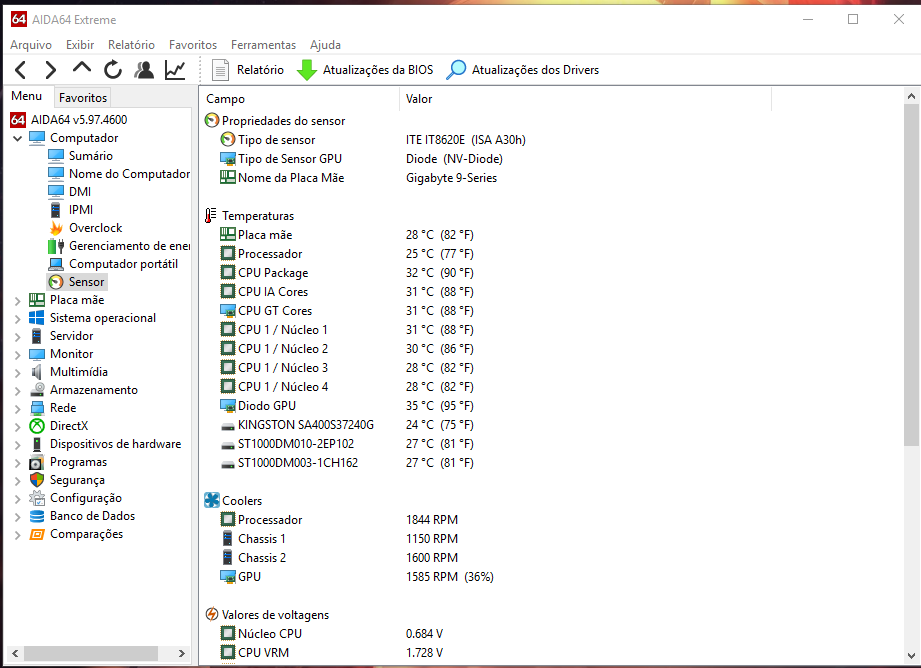This screenshot has height=668, width=921.
Task: Open the Relatório menu
Action: (132, 45)
